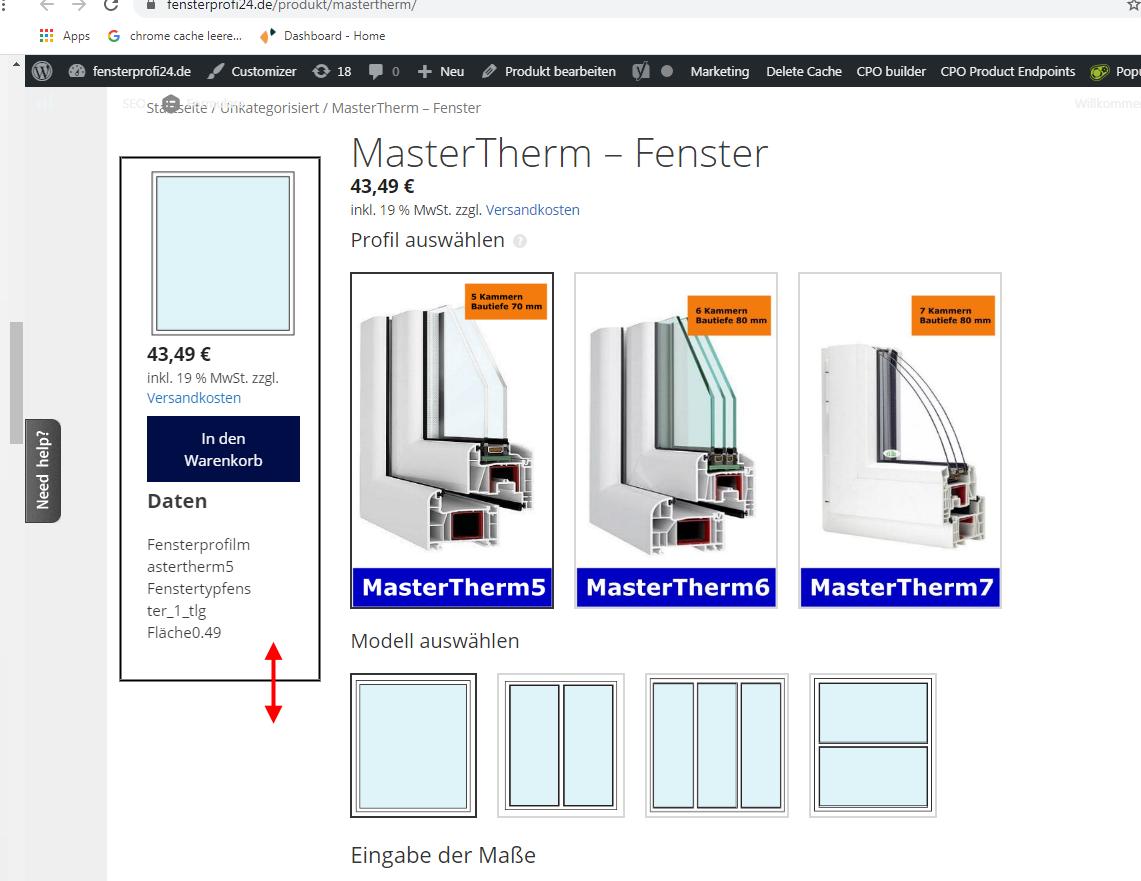Choose the two-pane window model
This screenshot has height=881, width=1141.
(x=561, y=745)
